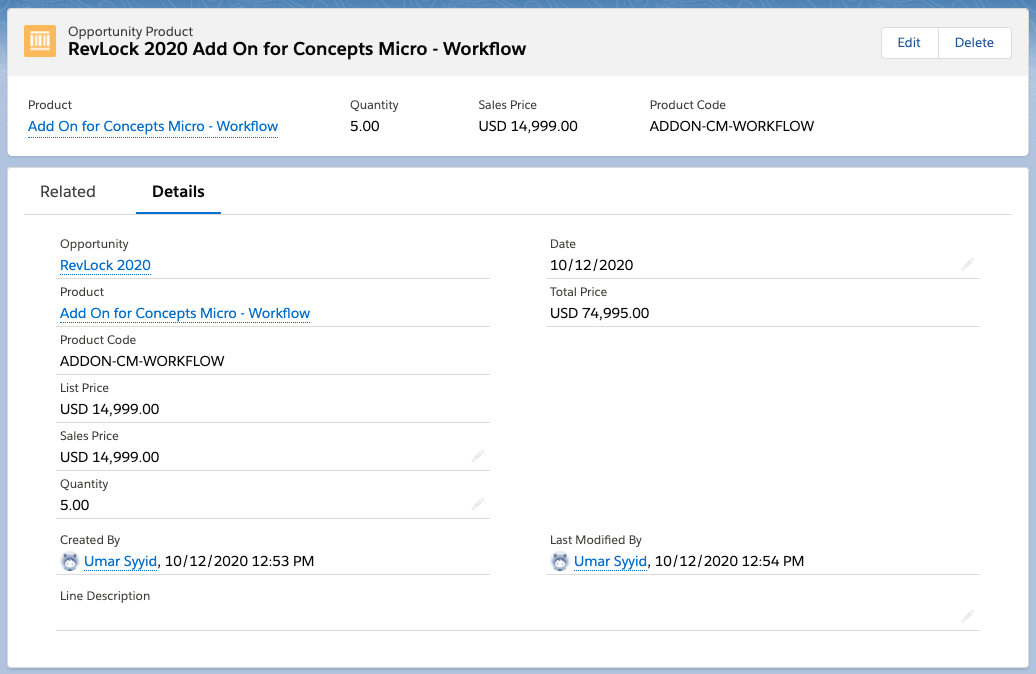Screen dimensions: 1036x674
Task: Click the record title heading text
Action: [296, 49]
